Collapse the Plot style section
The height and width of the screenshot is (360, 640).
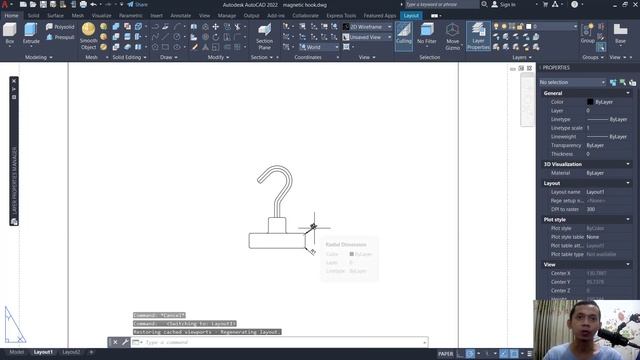click(628, 220)
